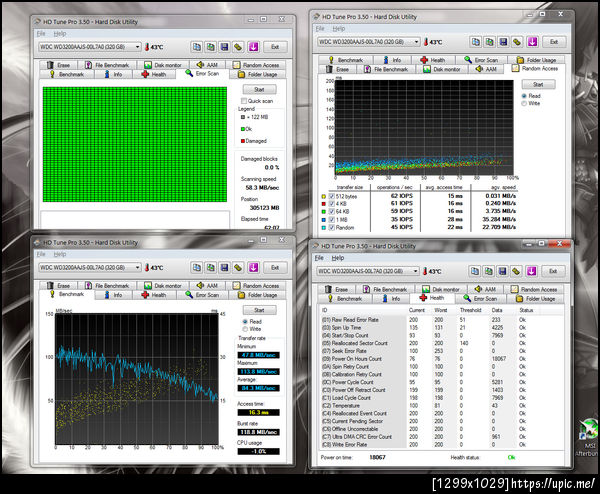
Task: Open AAM tab in Error Scan window
Action: tap(207, 65)
